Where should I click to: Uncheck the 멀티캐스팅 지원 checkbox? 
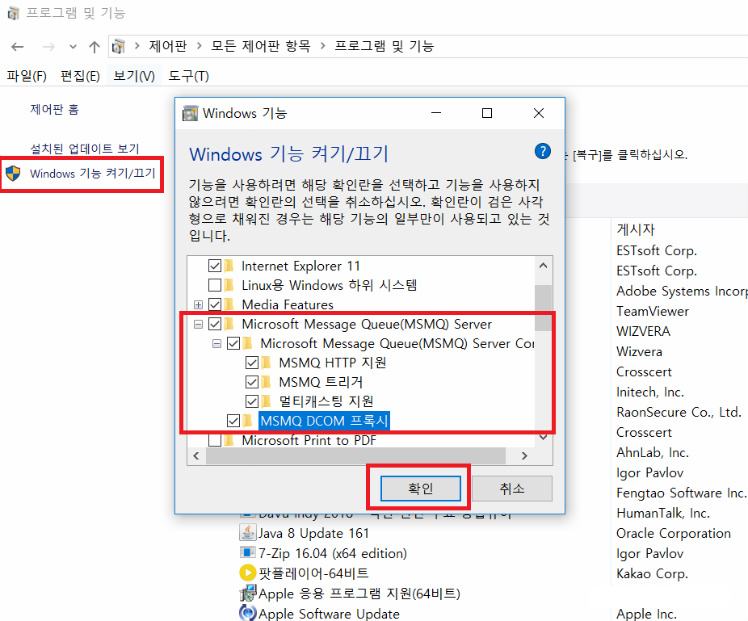pyautogui.click(x=252, y=401)
